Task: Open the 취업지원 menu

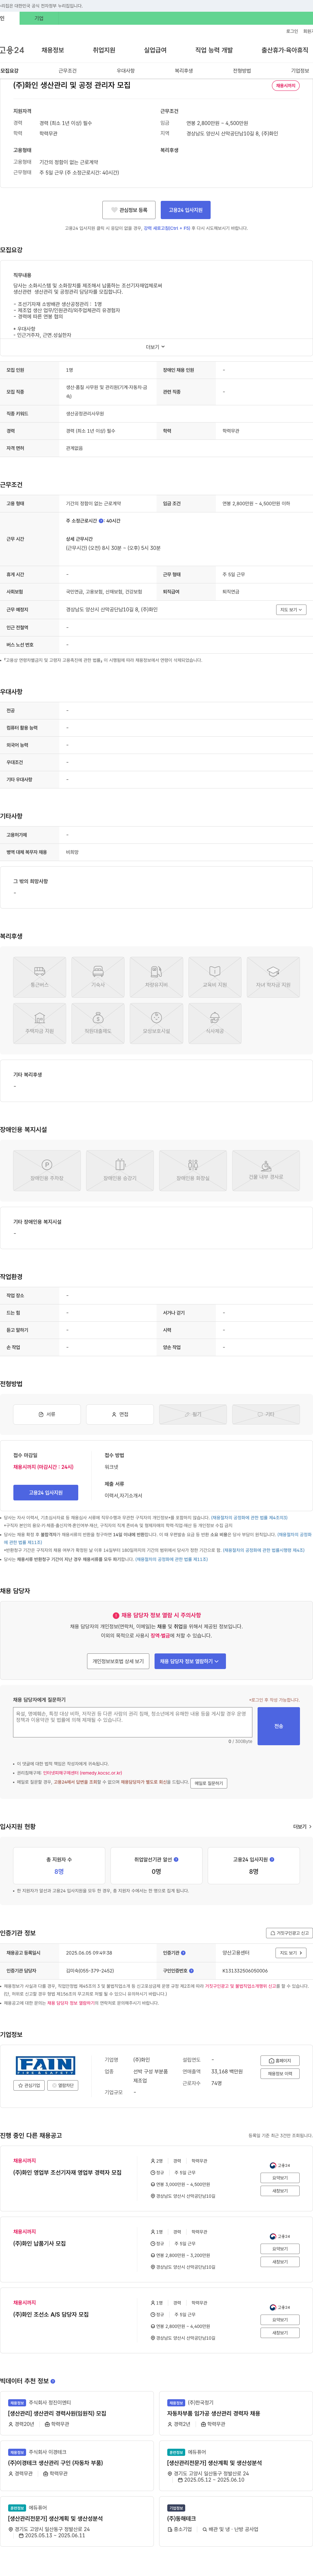Action: [104, 50]
